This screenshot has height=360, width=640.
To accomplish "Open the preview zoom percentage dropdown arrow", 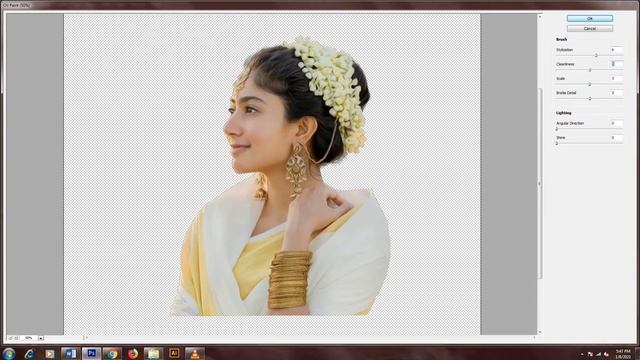I will pyautogui.click(x=41, y=338).
